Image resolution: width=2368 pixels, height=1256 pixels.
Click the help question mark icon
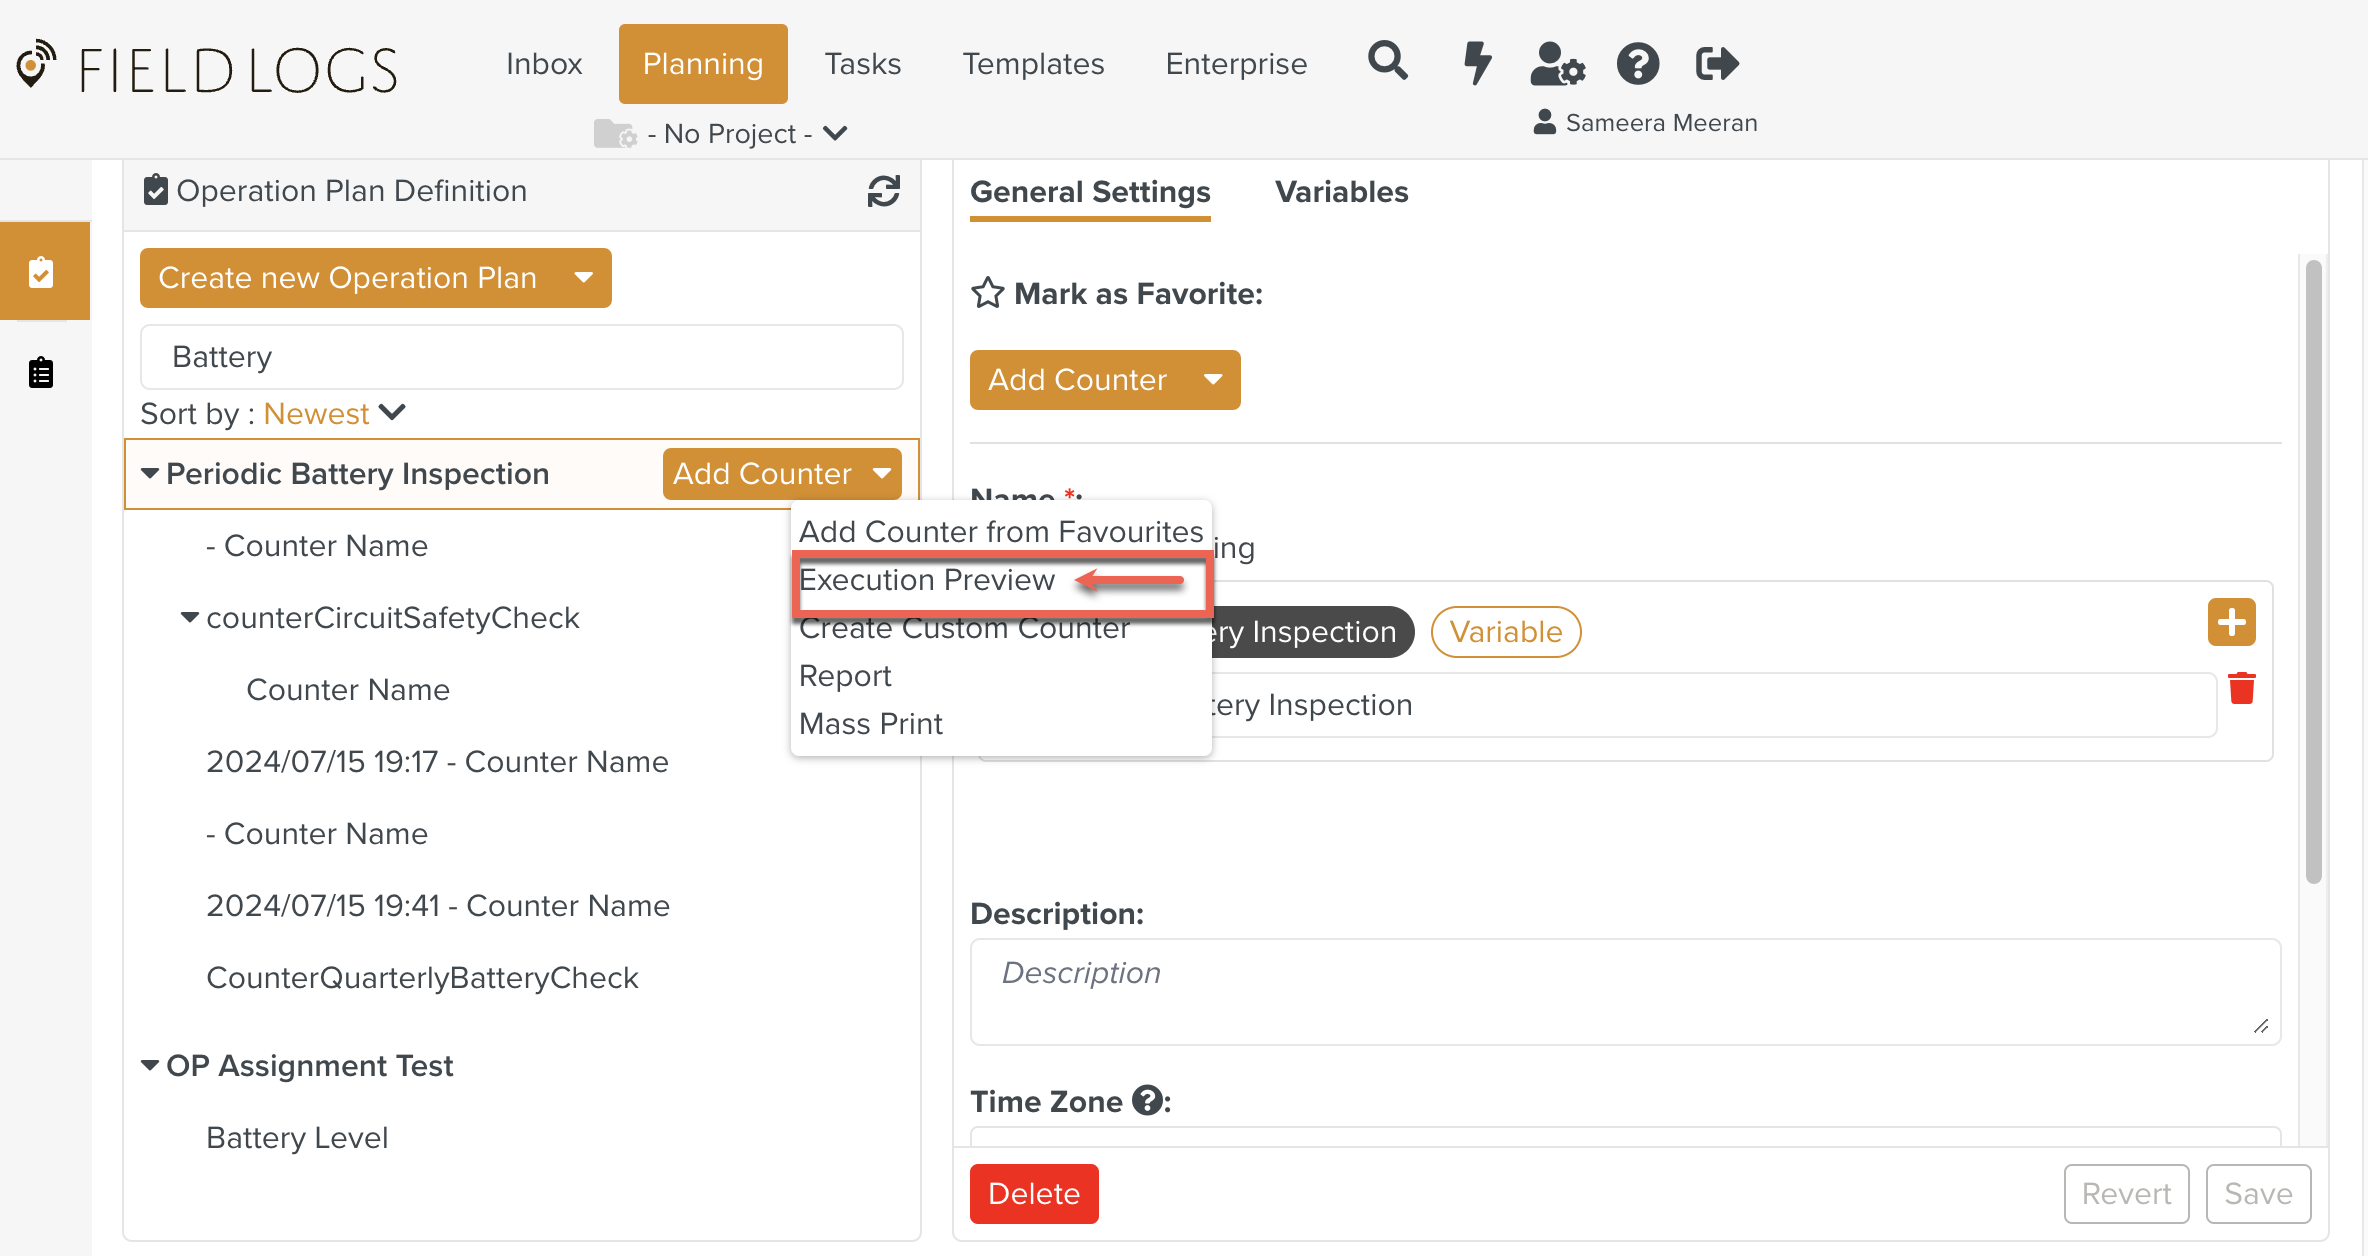(x=1637, y=64)
